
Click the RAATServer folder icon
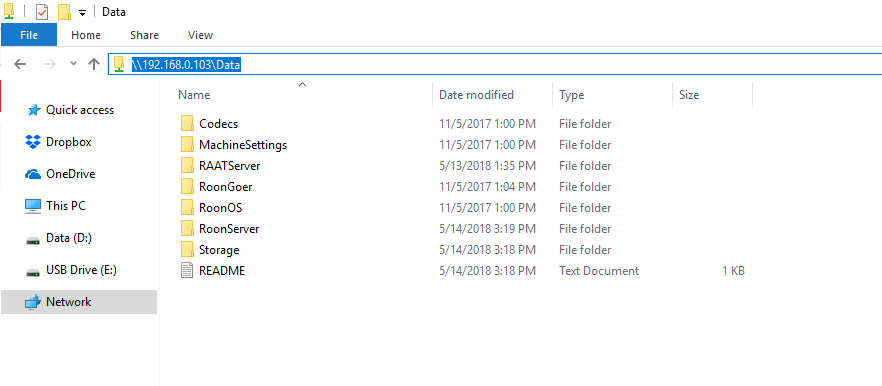[x=187, y=165]
